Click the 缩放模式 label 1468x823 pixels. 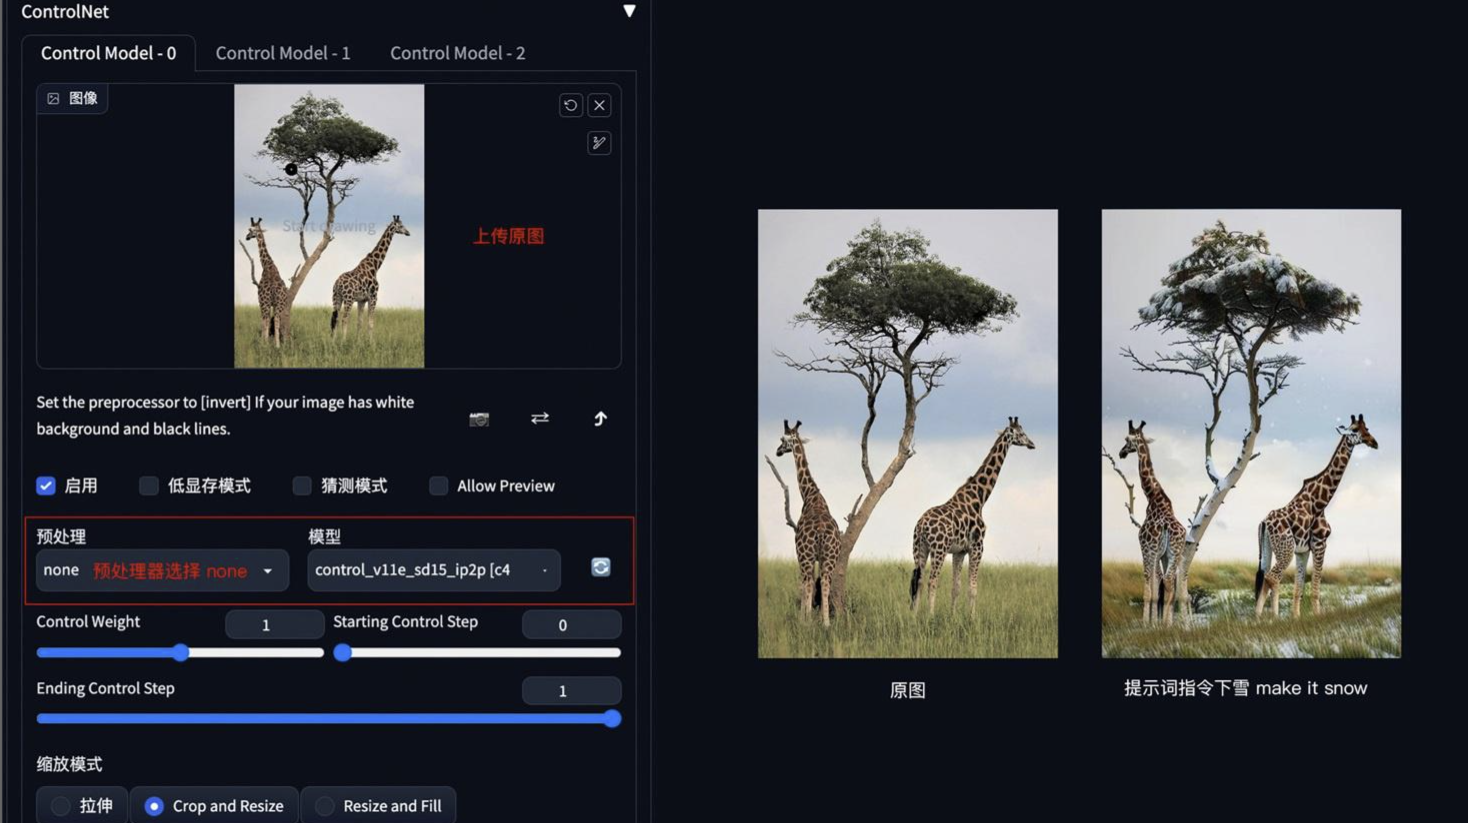coord(69,764)
